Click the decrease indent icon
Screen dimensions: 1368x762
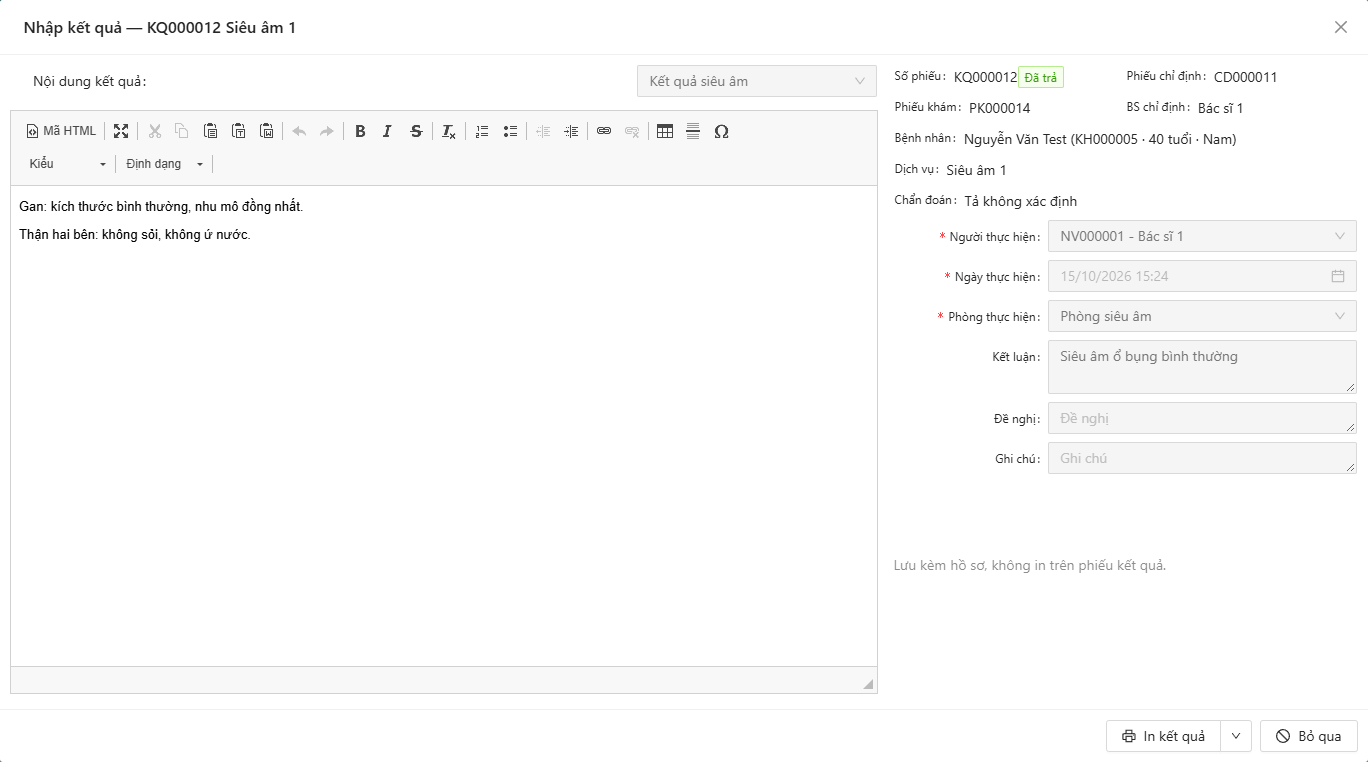[x=543, y=131]
